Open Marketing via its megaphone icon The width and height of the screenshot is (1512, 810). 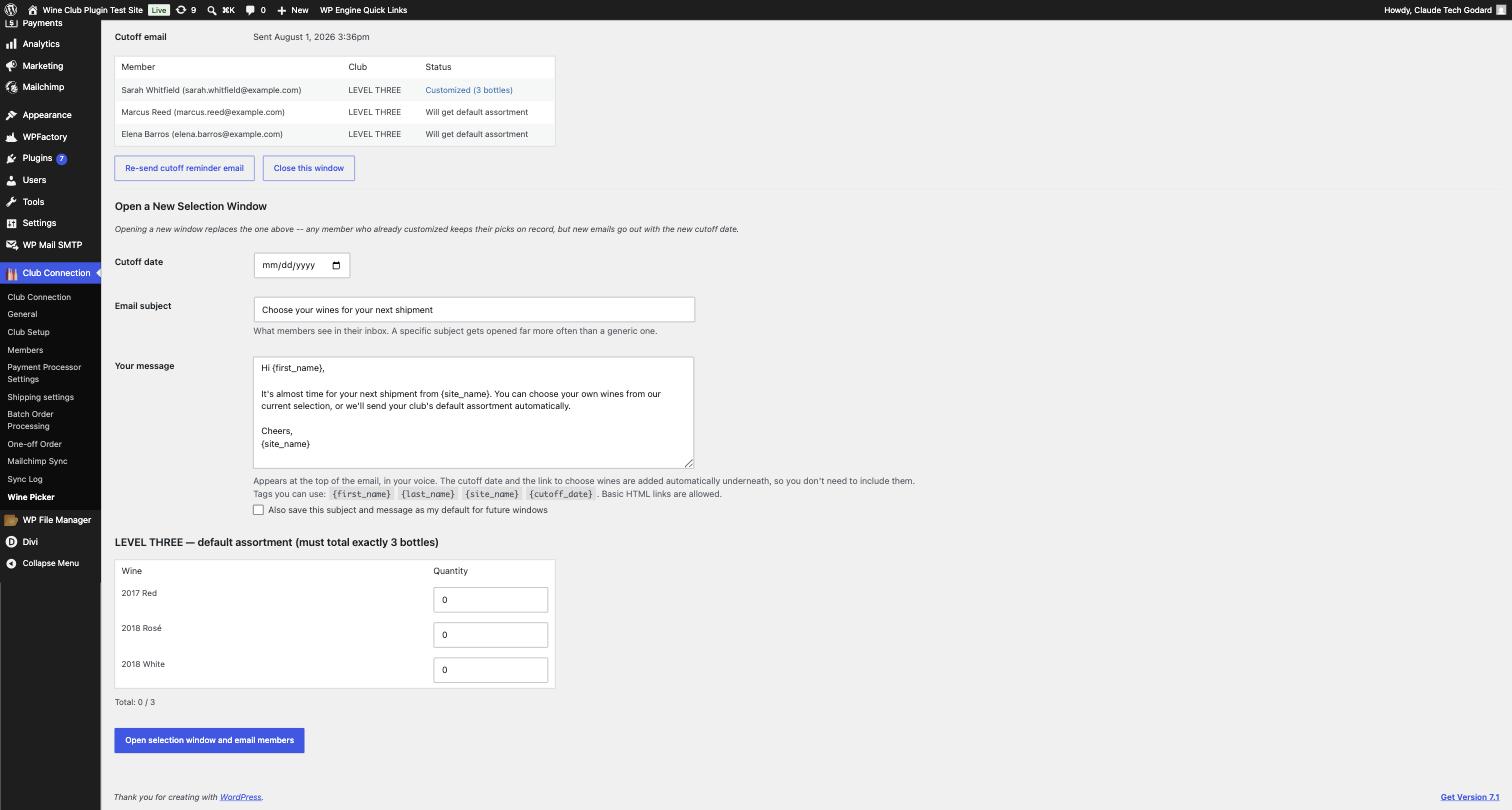tap(11, 66)
